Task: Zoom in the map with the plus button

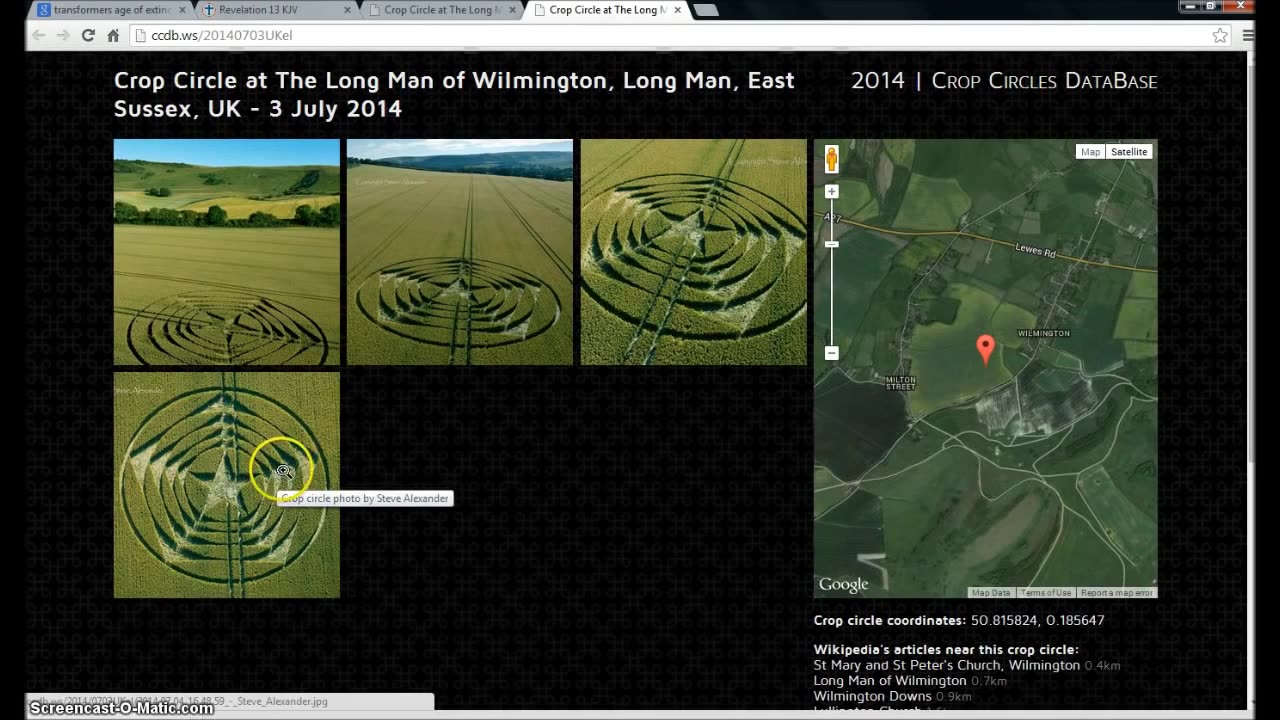Action: (x=831, y=191)
